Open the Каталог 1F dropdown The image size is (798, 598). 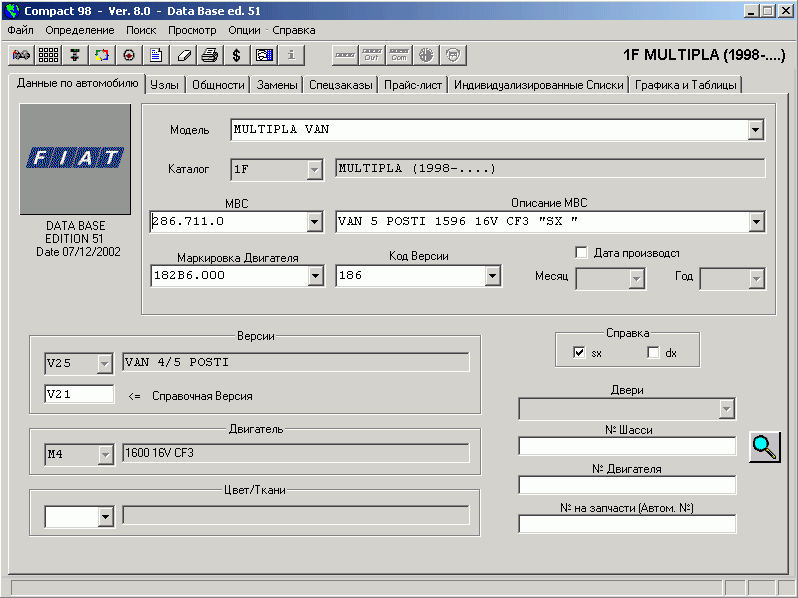pos(315,169)
